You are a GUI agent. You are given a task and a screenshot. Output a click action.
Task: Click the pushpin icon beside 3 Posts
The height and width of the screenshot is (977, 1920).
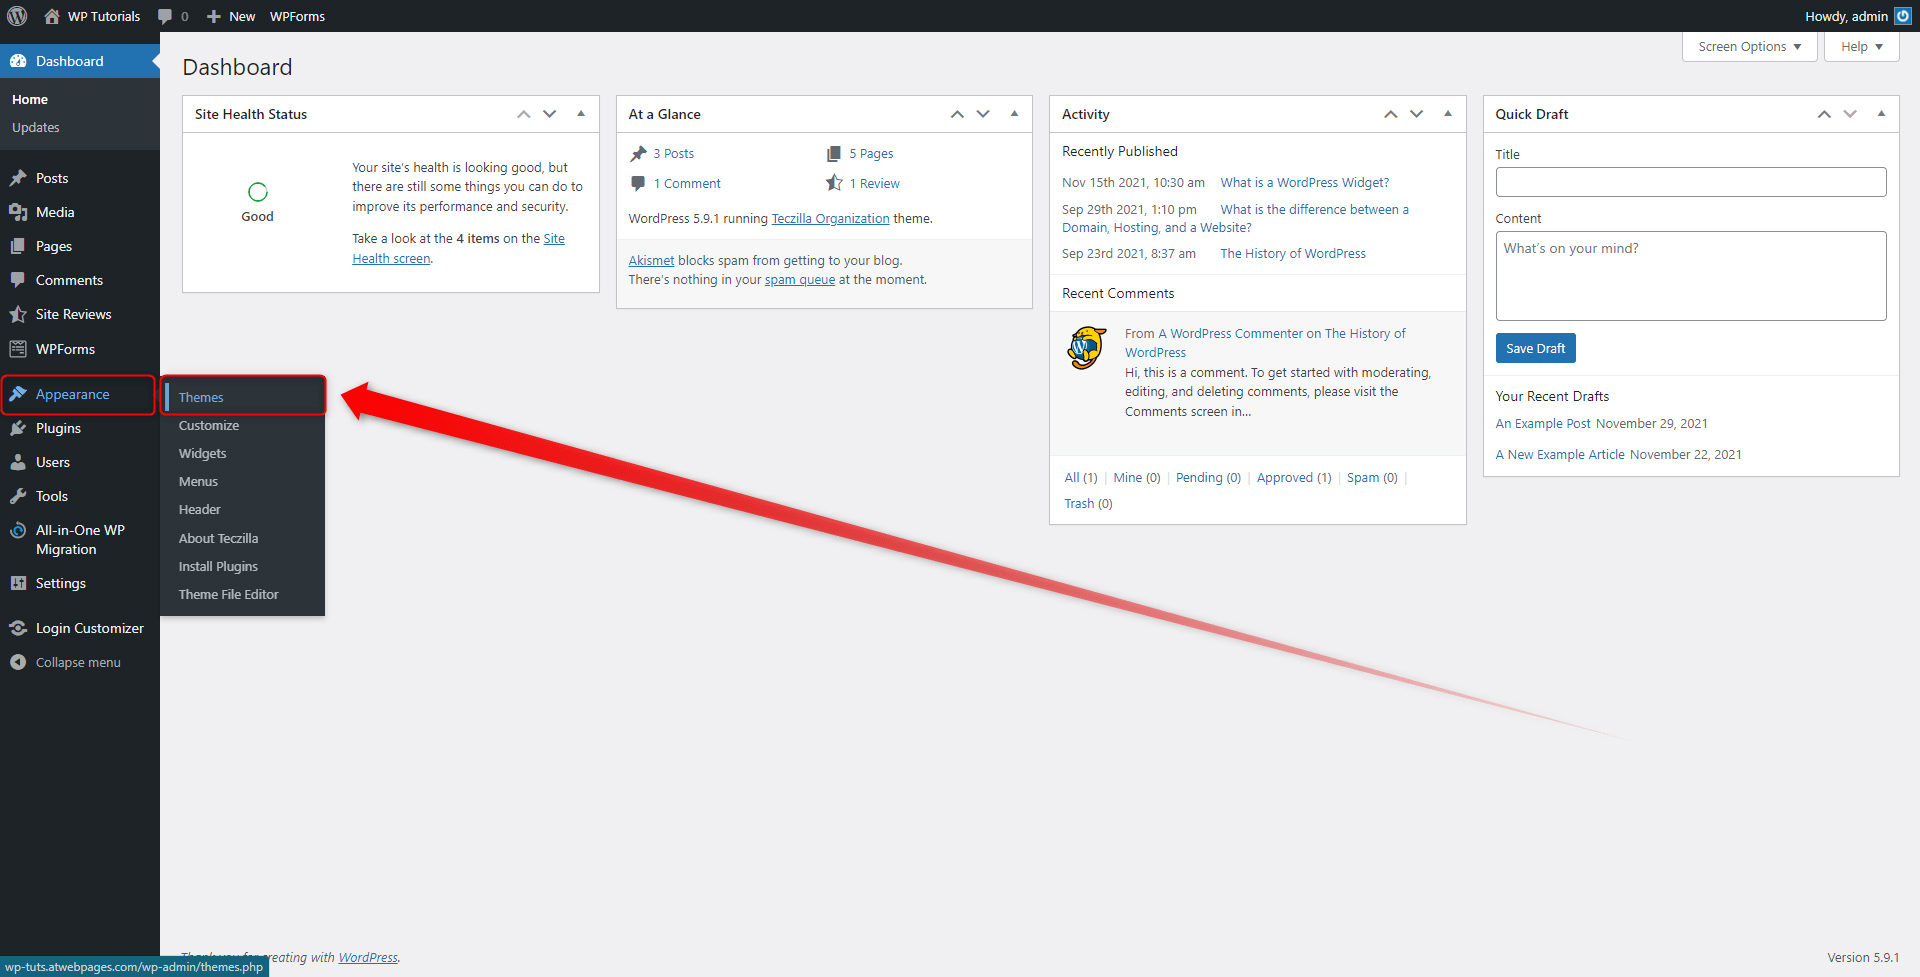(x=638, y=153)
